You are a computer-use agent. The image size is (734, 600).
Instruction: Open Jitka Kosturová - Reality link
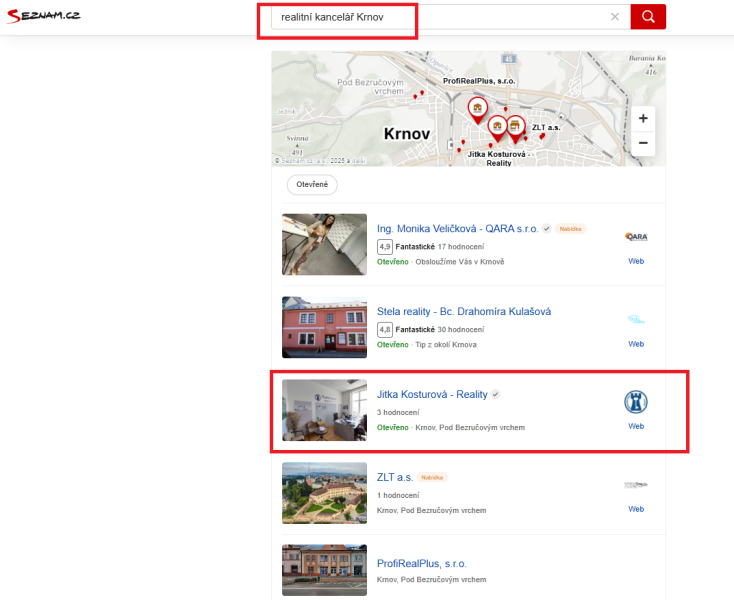432,394
